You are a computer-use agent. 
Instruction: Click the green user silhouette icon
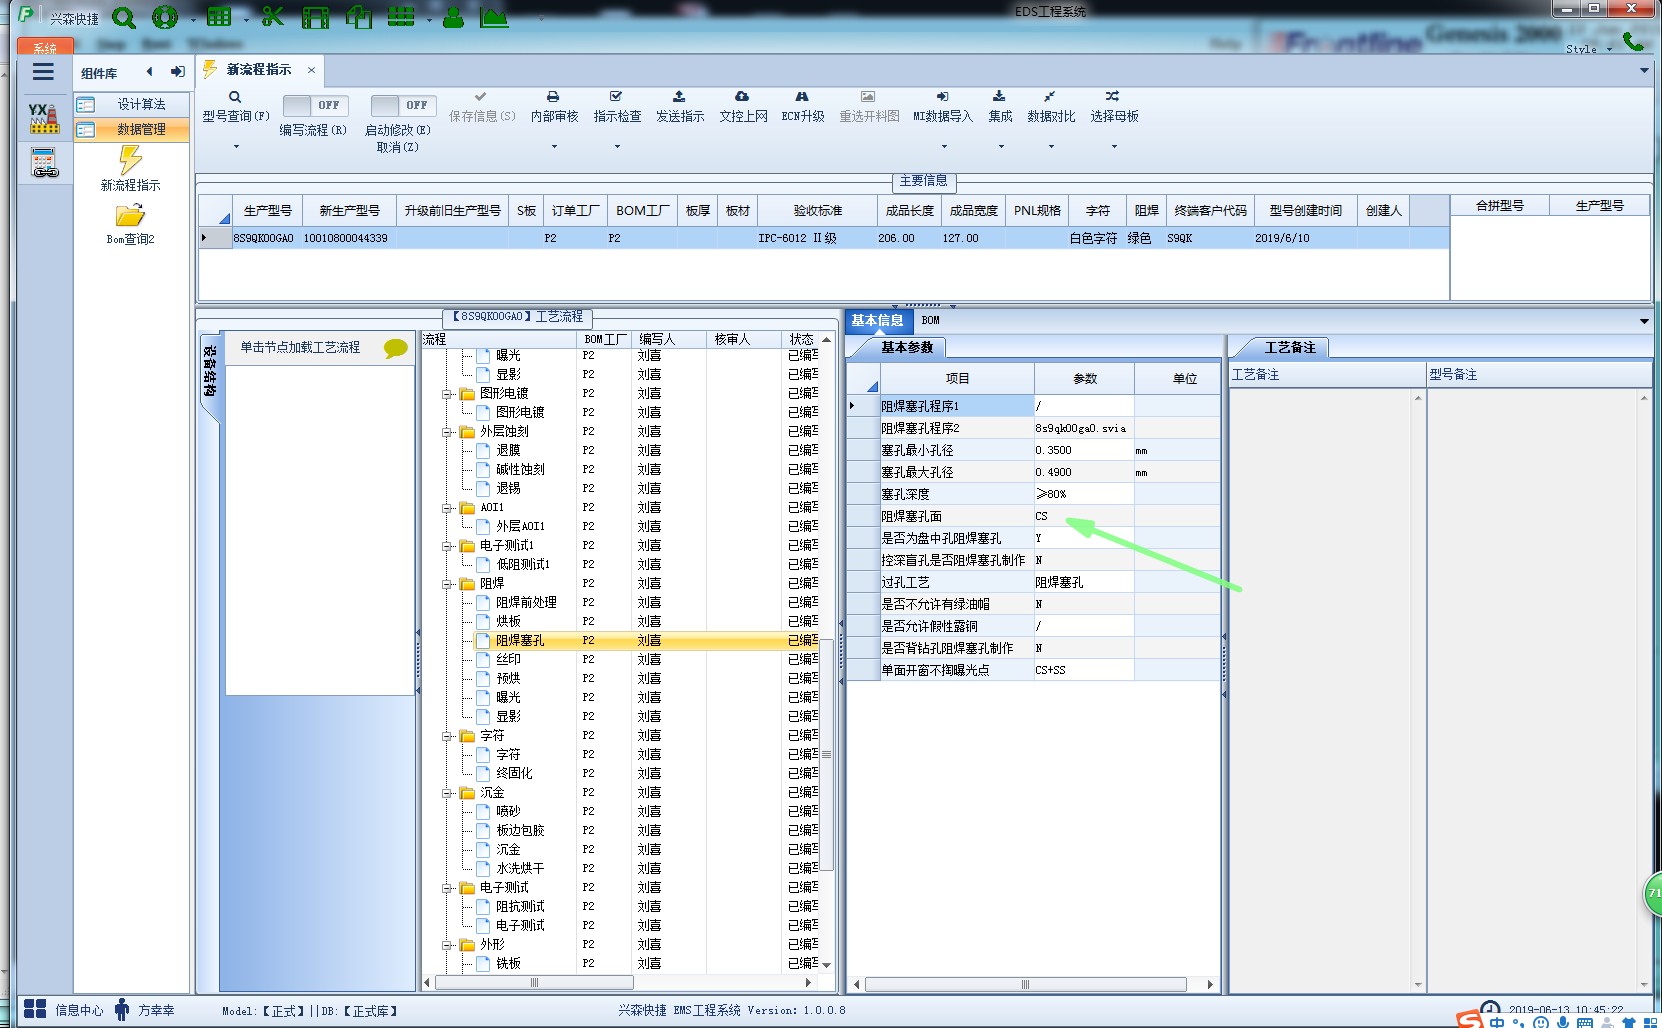point(453,17)
